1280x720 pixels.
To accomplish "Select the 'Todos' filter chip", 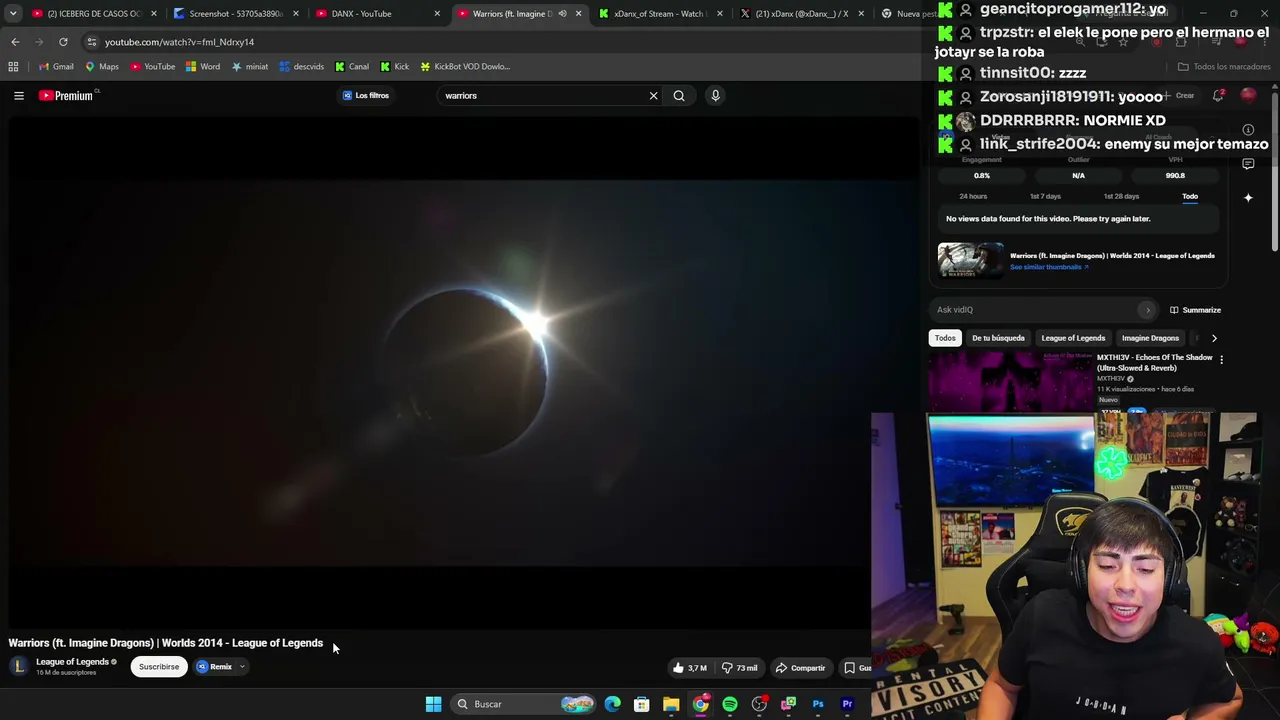I will click(945, 338).
